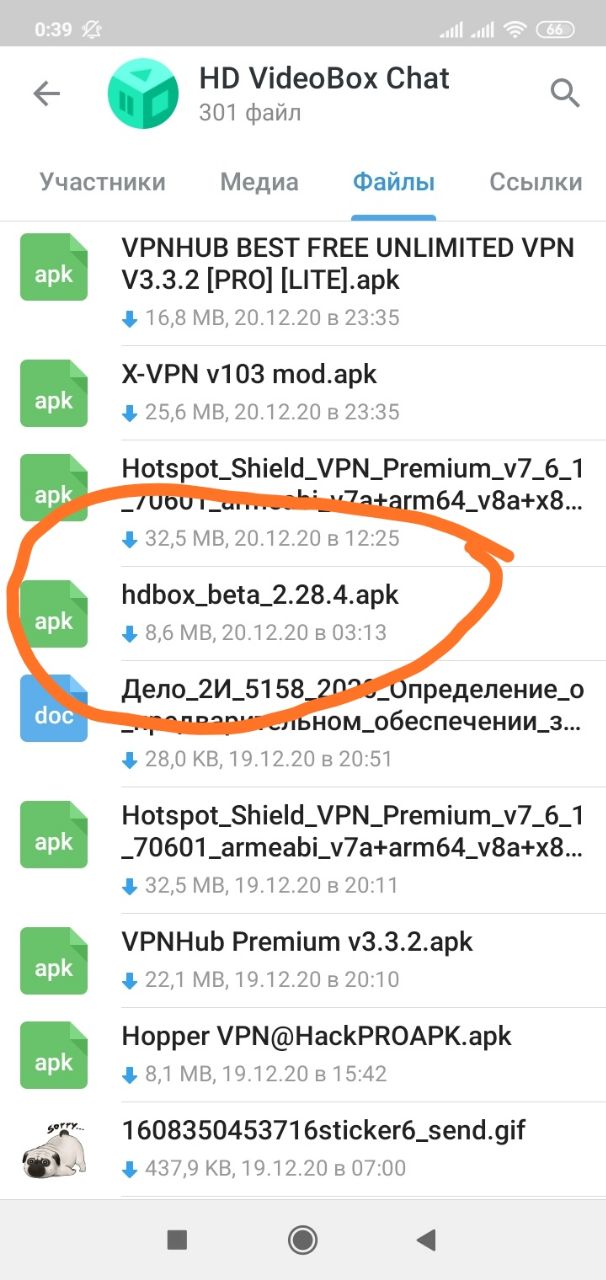
Task: Tap apk icon of X-VPN v103 mod
Action: pyautogui.click(x=54, y=393)
